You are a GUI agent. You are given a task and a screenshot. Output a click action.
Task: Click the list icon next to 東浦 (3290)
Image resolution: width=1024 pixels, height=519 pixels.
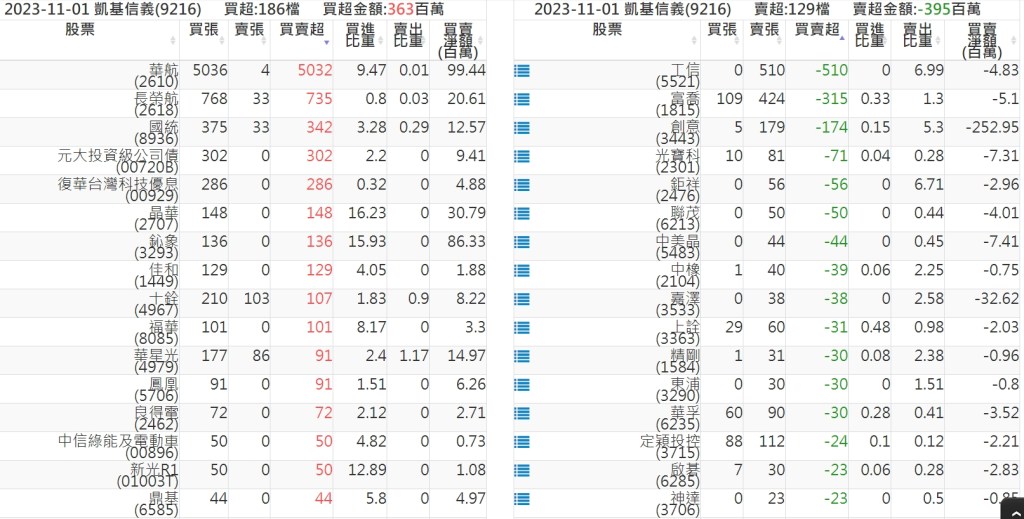pyautogui.click(x=521, y=385)
